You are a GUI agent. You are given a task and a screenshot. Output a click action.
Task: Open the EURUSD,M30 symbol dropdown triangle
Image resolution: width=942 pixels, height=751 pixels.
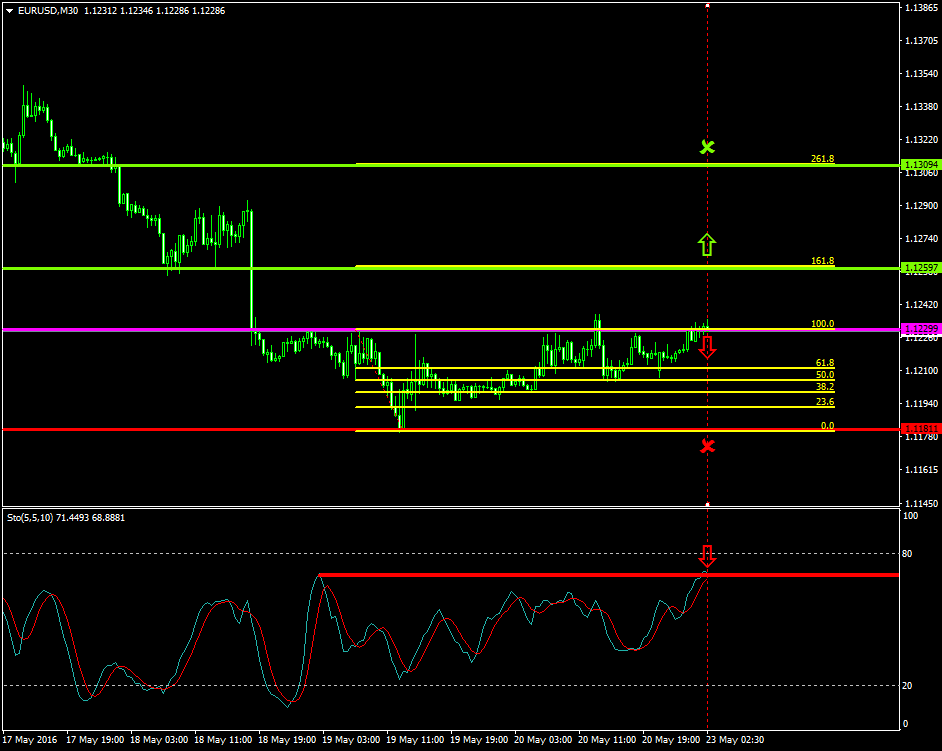pyautogui.click(x=10, y=9)
